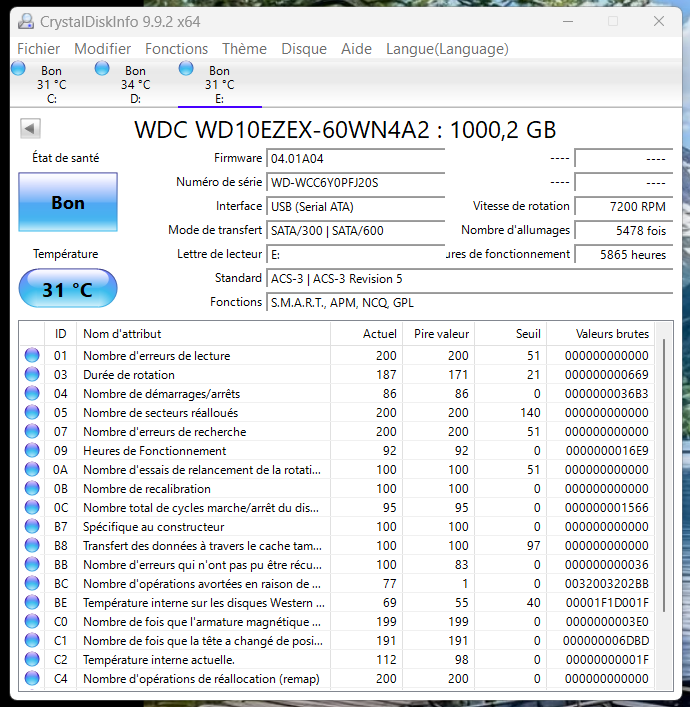Screen dimensions: 690x707
Task: Select the Nombre de secteurs réalloués row
Action: click(336, 412)
